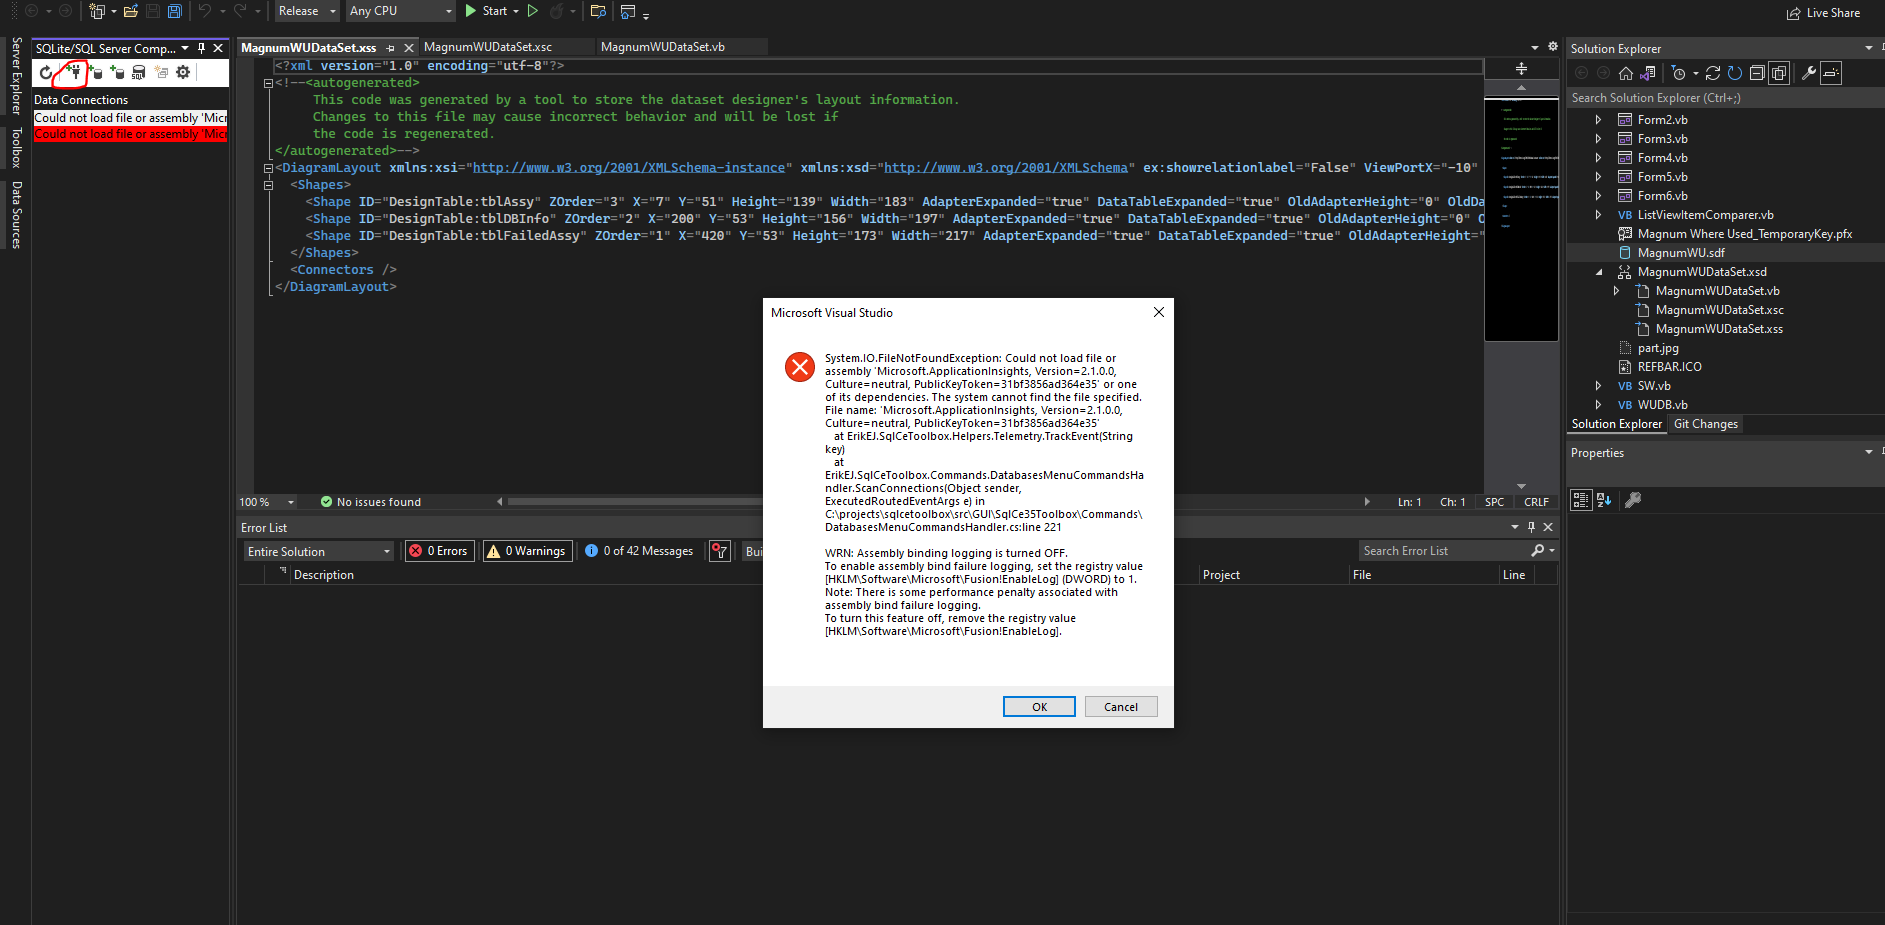
Task: Refresh the Solution Explorer
Action: (x=1735, y=73)
